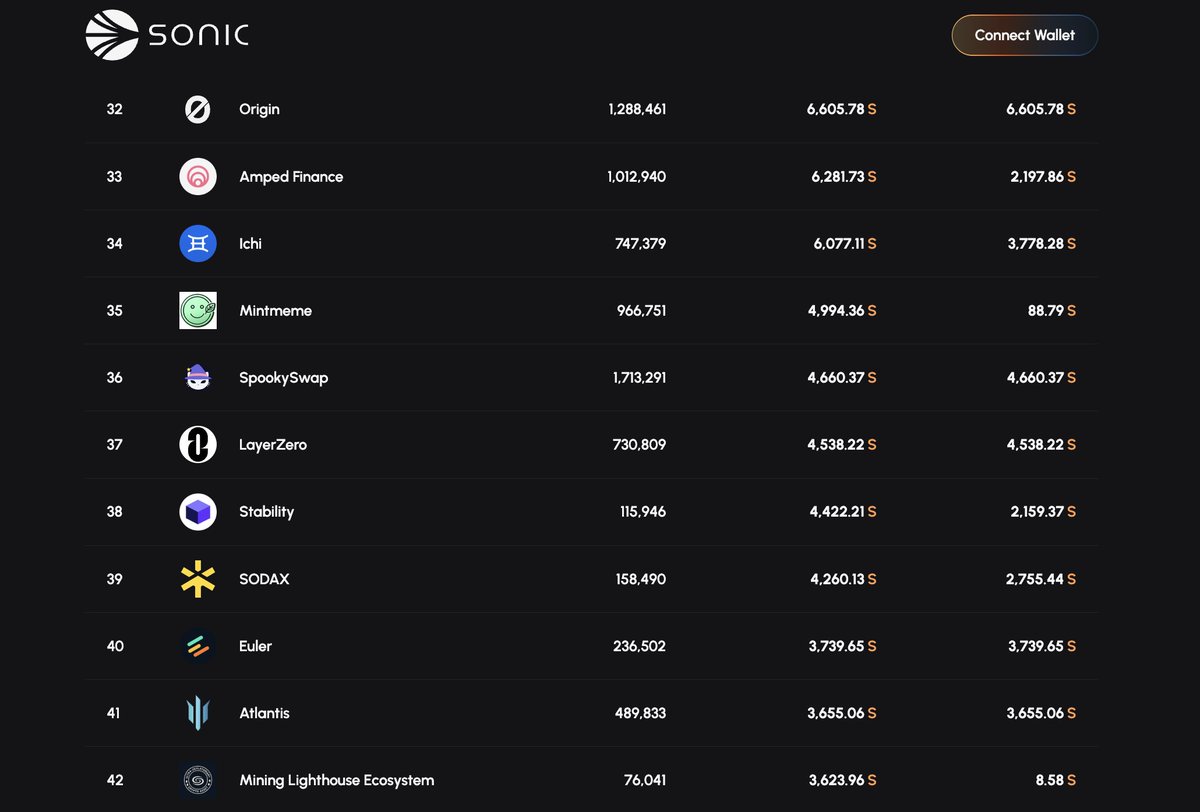1200x812 pixels.
Task: Click the amount 2,755.44 S
Action: tap(1042, 579)
